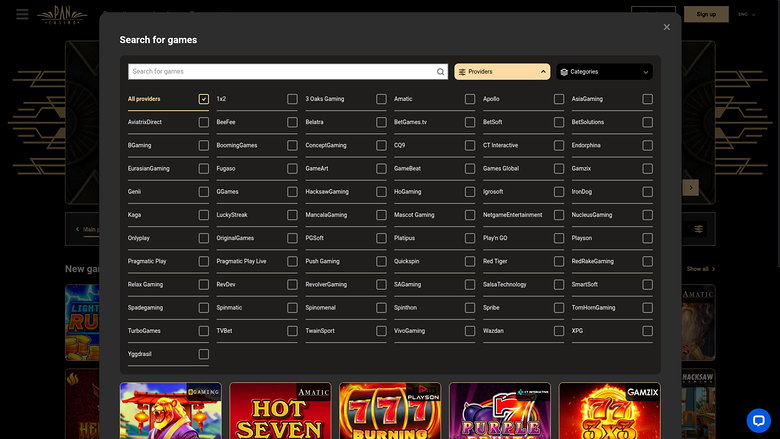Click the VivoGaming provider label
The height and width of the screenshot is (439, 780).
pos(409,331)
